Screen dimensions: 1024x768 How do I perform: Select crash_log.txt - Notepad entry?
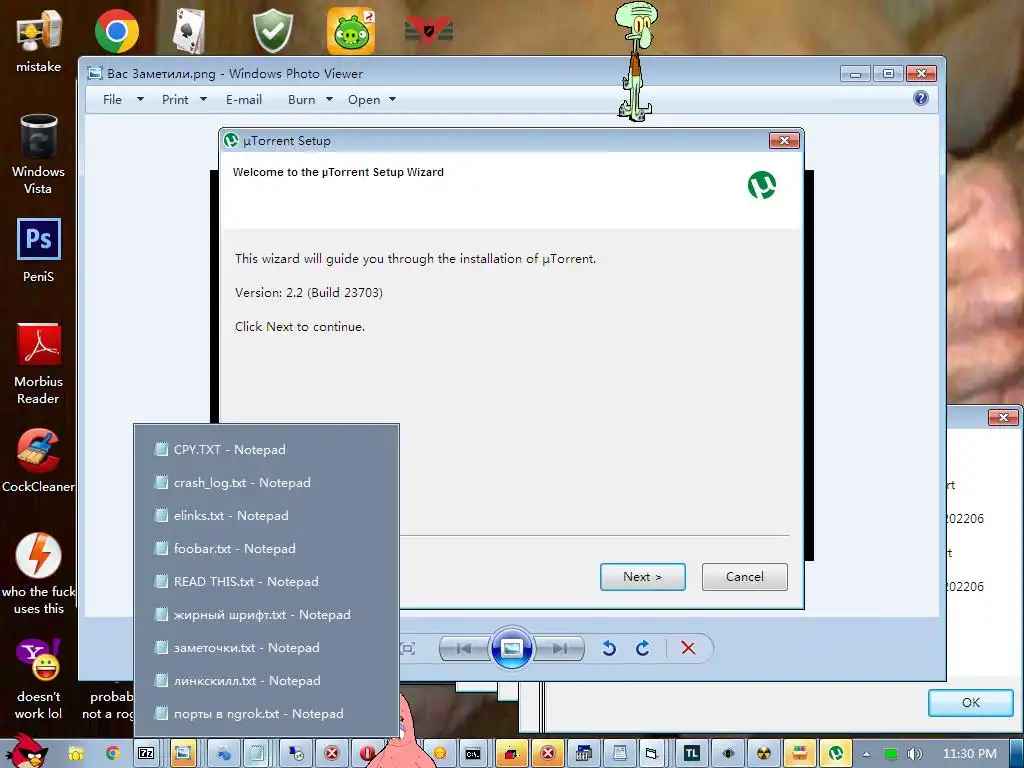(x=266, y=483)
